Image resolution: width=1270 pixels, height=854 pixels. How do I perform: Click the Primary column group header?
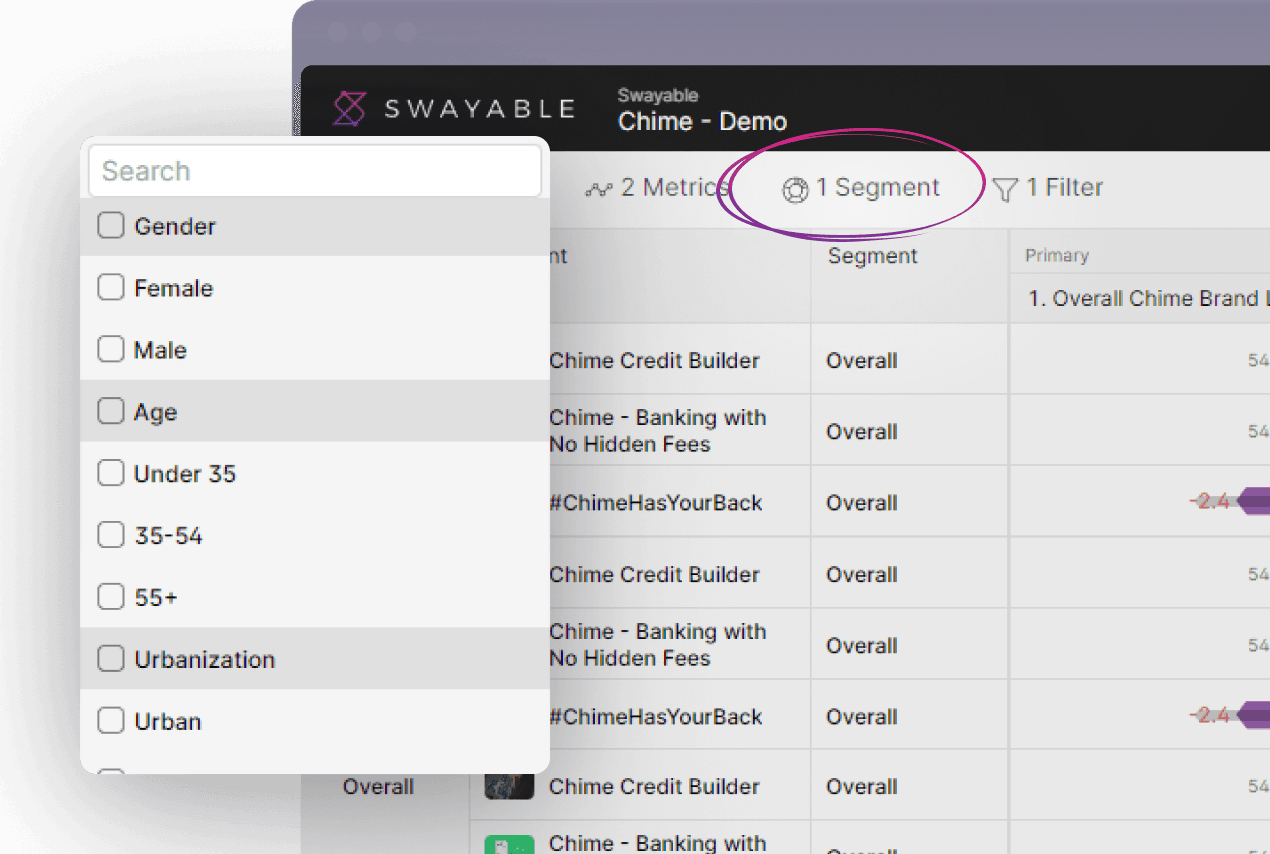[1056, 256]
